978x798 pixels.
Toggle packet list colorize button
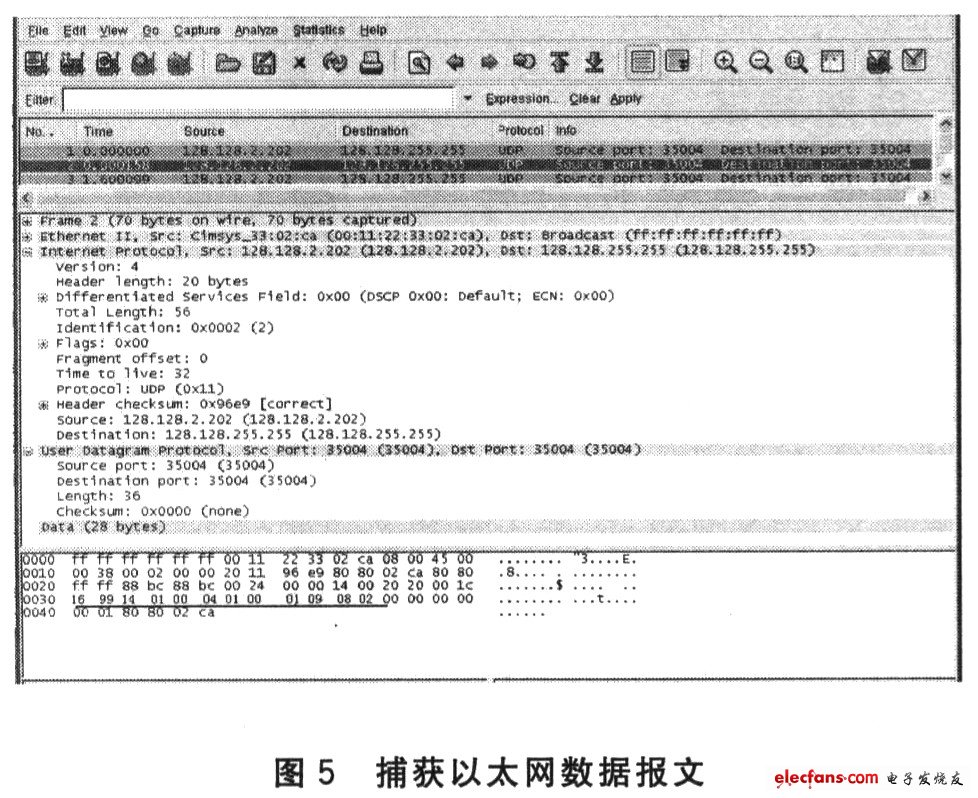tap(644, 64)
